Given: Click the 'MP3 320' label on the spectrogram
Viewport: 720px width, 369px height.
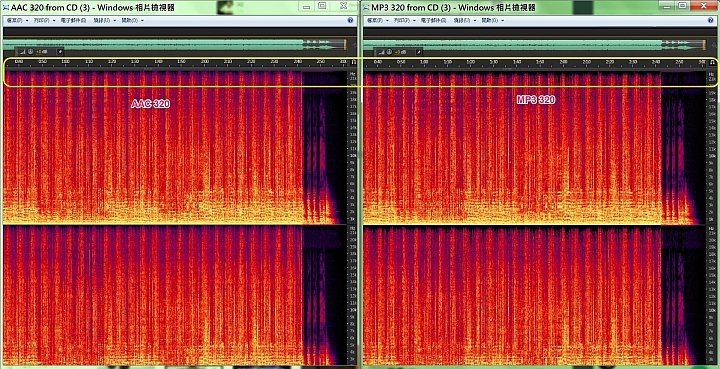Looking at the screenshot, I should [536, 100].
